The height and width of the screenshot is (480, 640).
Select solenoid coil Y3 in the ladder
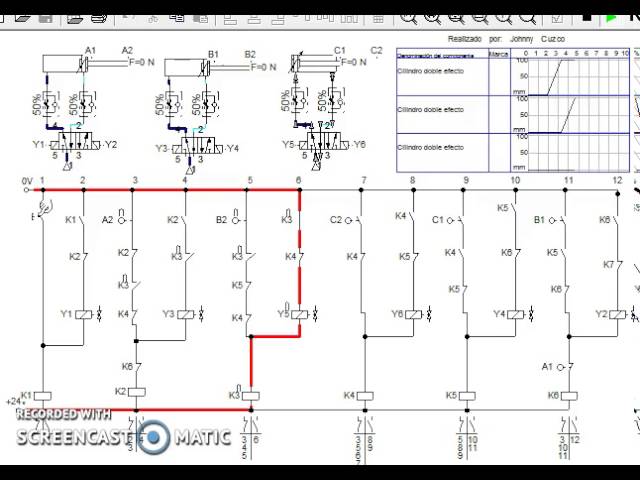point(185,314)
